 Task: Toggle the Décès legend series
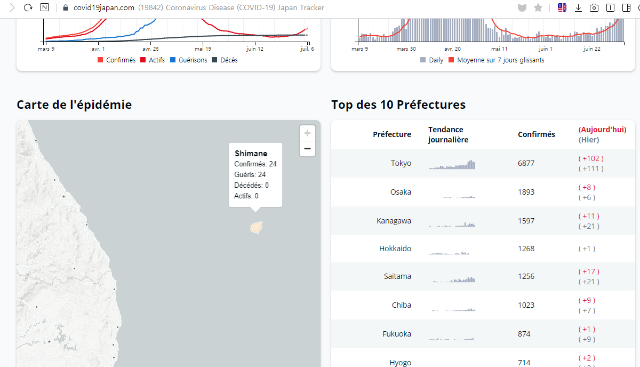click(224, 60)
